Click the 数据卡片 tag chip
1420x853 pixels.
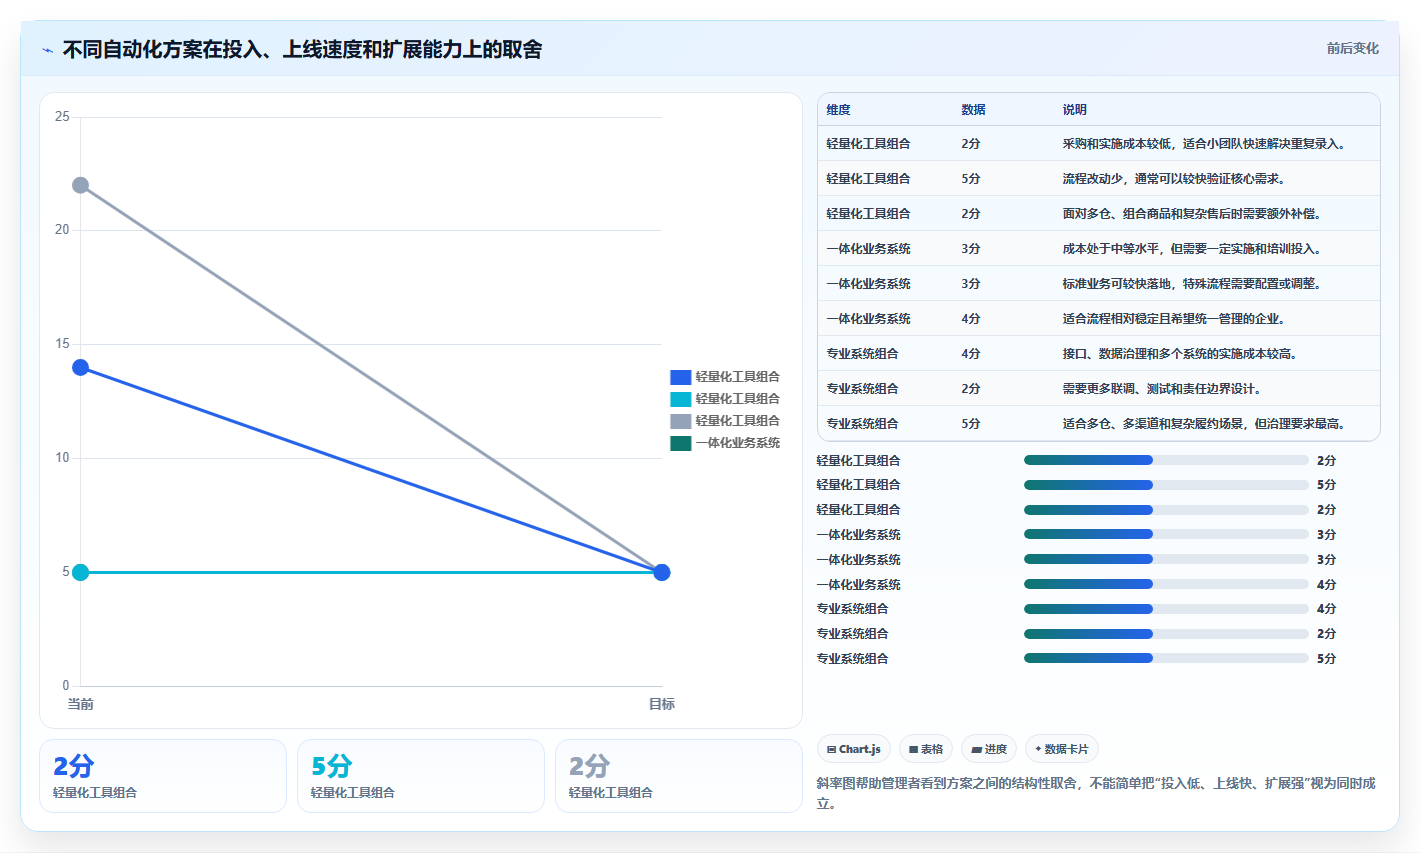1062,749
